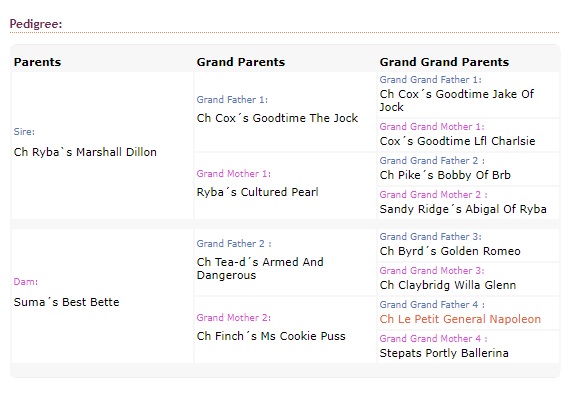Screen dimensions: 571x393
Task: Click the Grand Grand Father 4 label
Action: tap(432, 304)
